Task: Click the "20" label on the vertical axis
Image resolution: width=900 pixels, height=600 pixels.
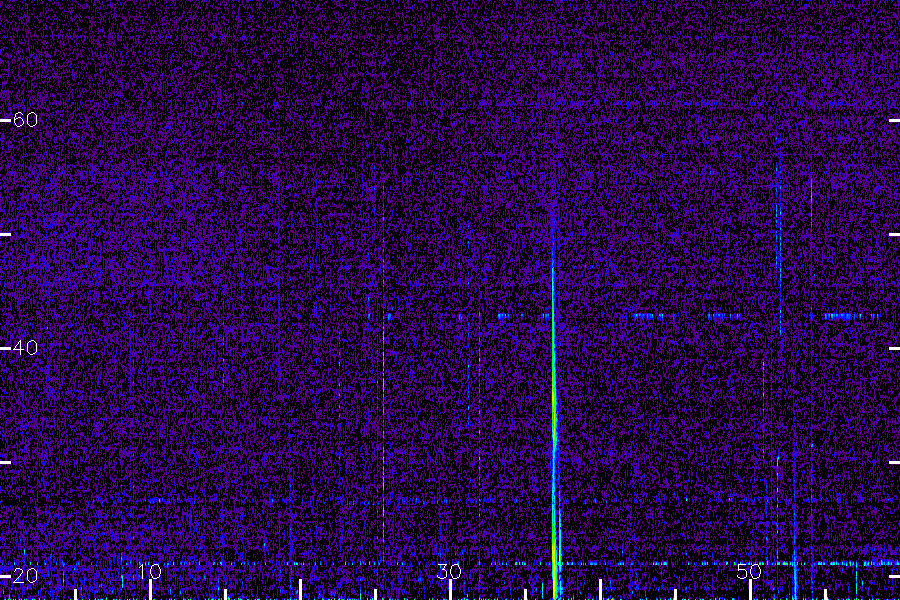Action: (x=25, y=575)
